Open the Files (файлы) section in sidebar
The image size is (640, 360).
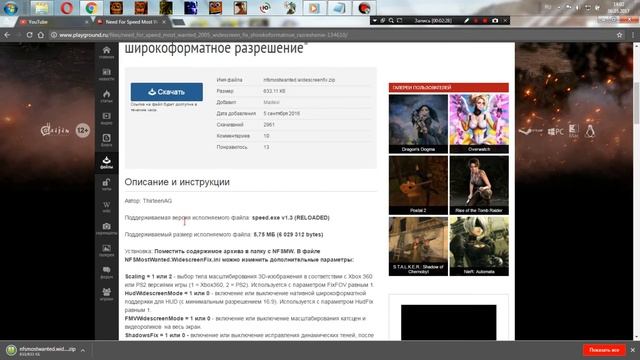click(107, 162)
